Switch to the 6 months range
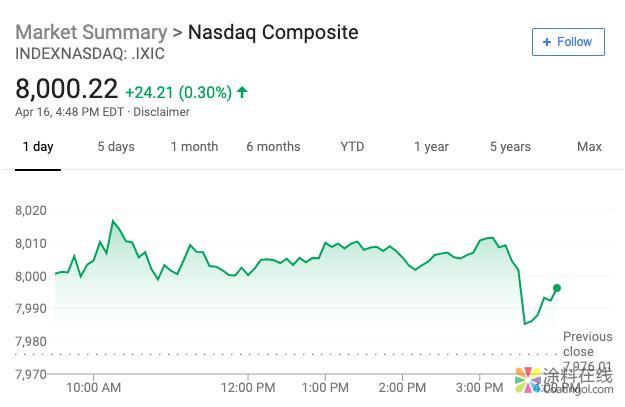The image size is (625, 407). (273, 147)
